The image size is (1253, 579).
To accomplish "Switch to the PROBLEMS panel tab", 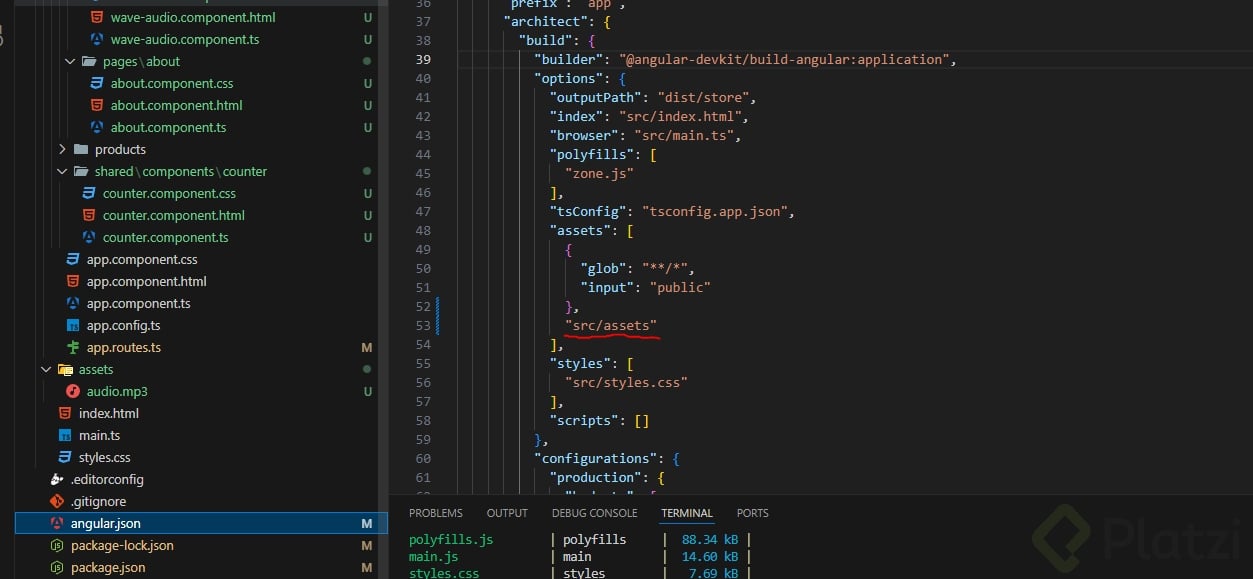I will coord(436,513).
